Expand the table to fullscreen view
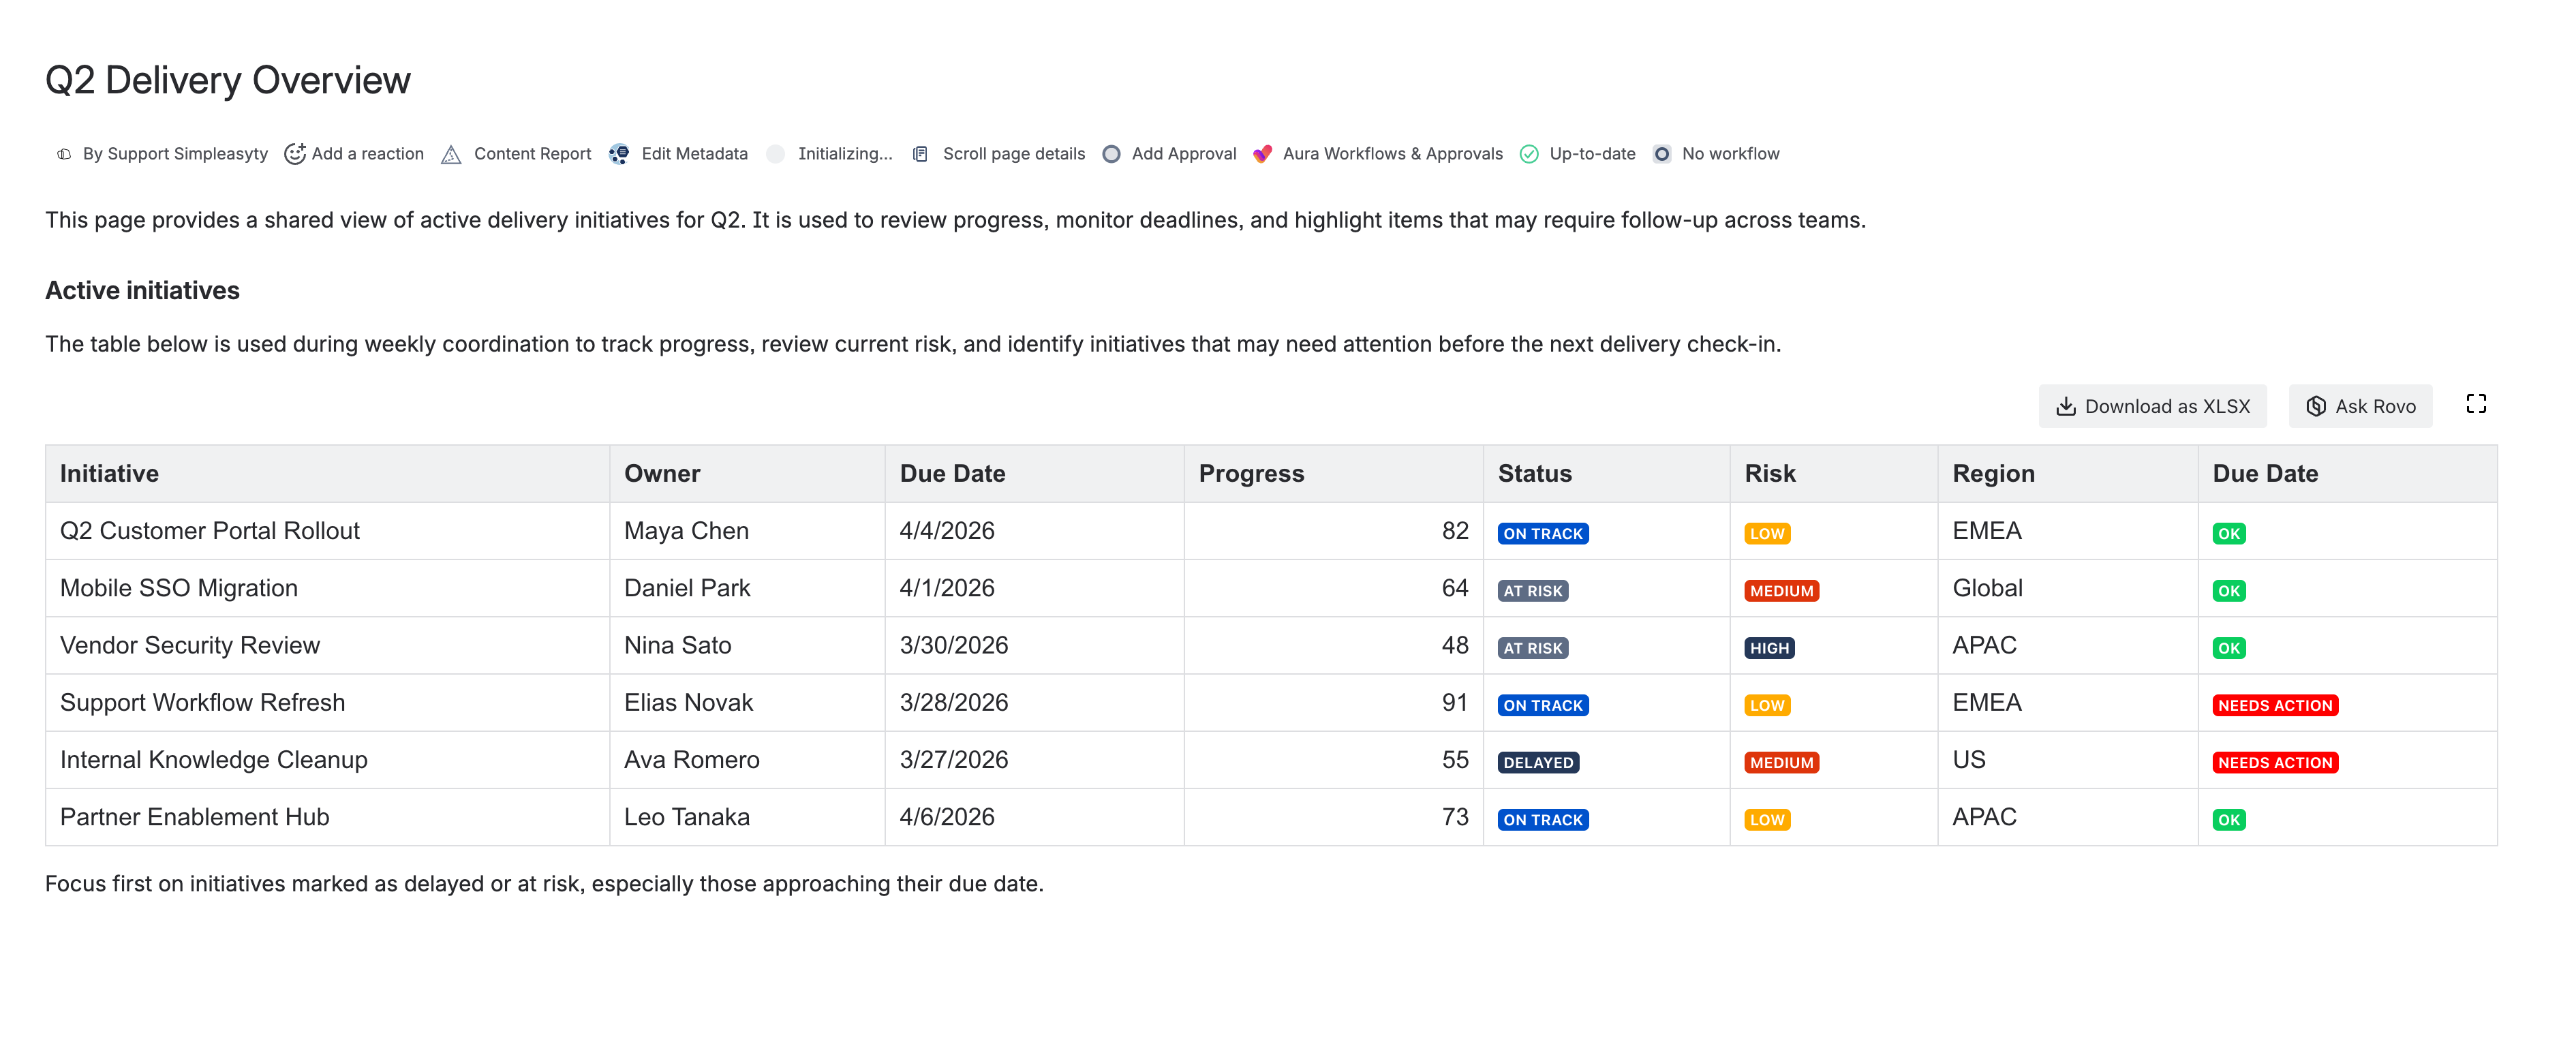This screenshot has height=1059, width=2576. click(2477, 404)
